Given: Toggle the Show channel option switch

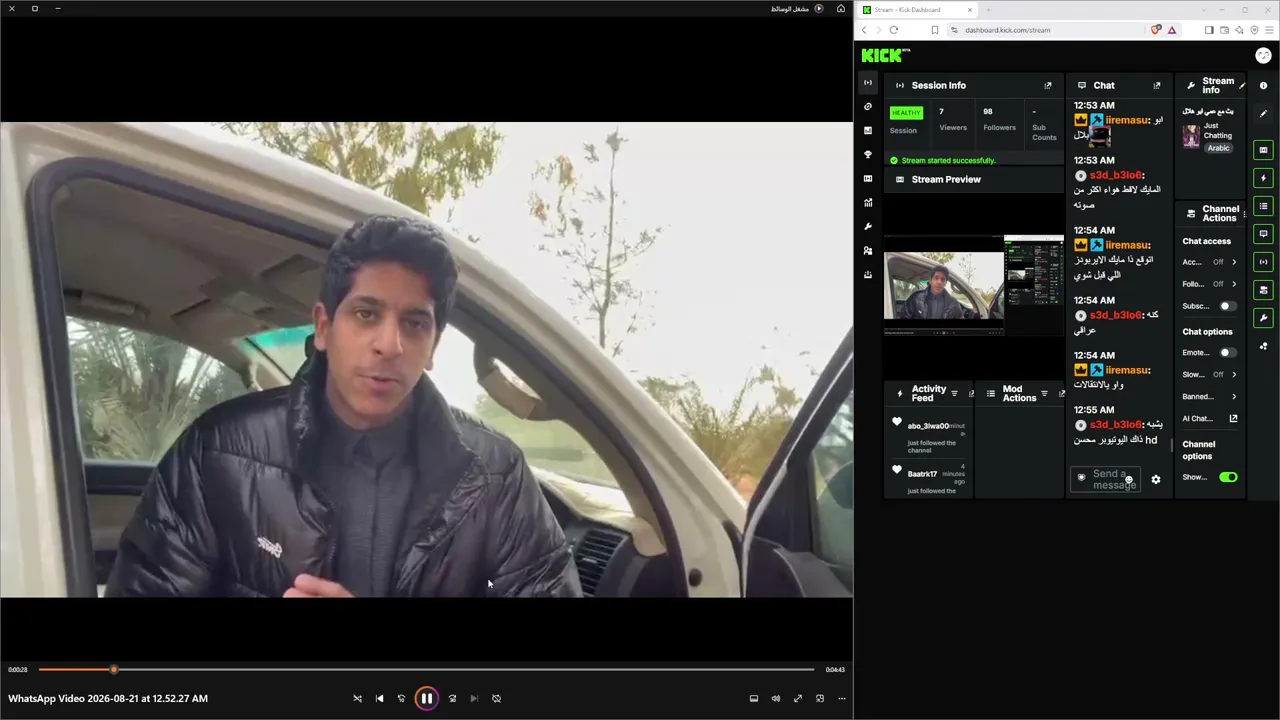Looking at the screenshot, I should pyautogui.click(x=1228, y=477).
